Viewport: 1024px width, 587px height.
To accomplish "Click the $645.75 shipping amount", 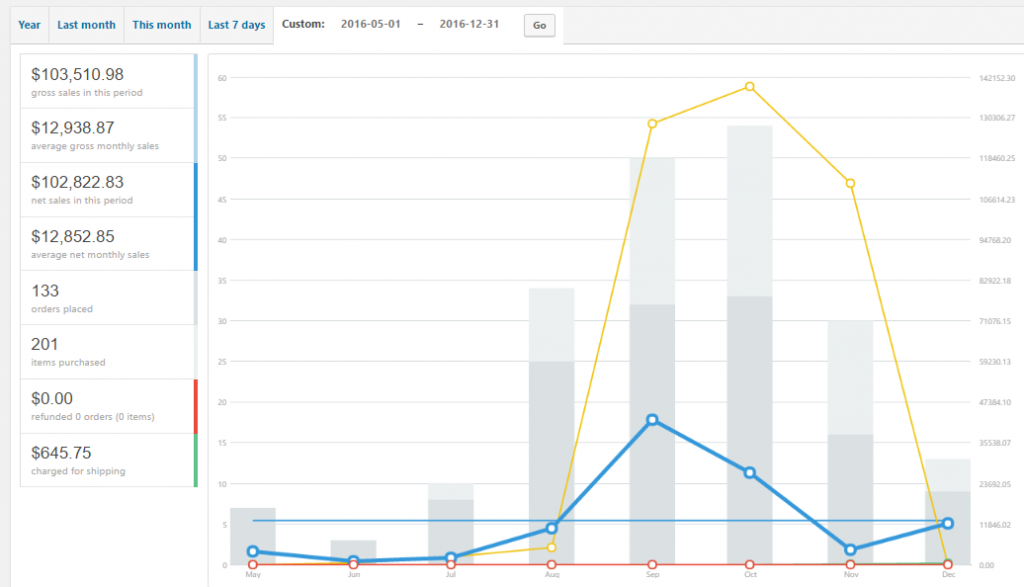I will pyautogui.click(x=61, y=452).
